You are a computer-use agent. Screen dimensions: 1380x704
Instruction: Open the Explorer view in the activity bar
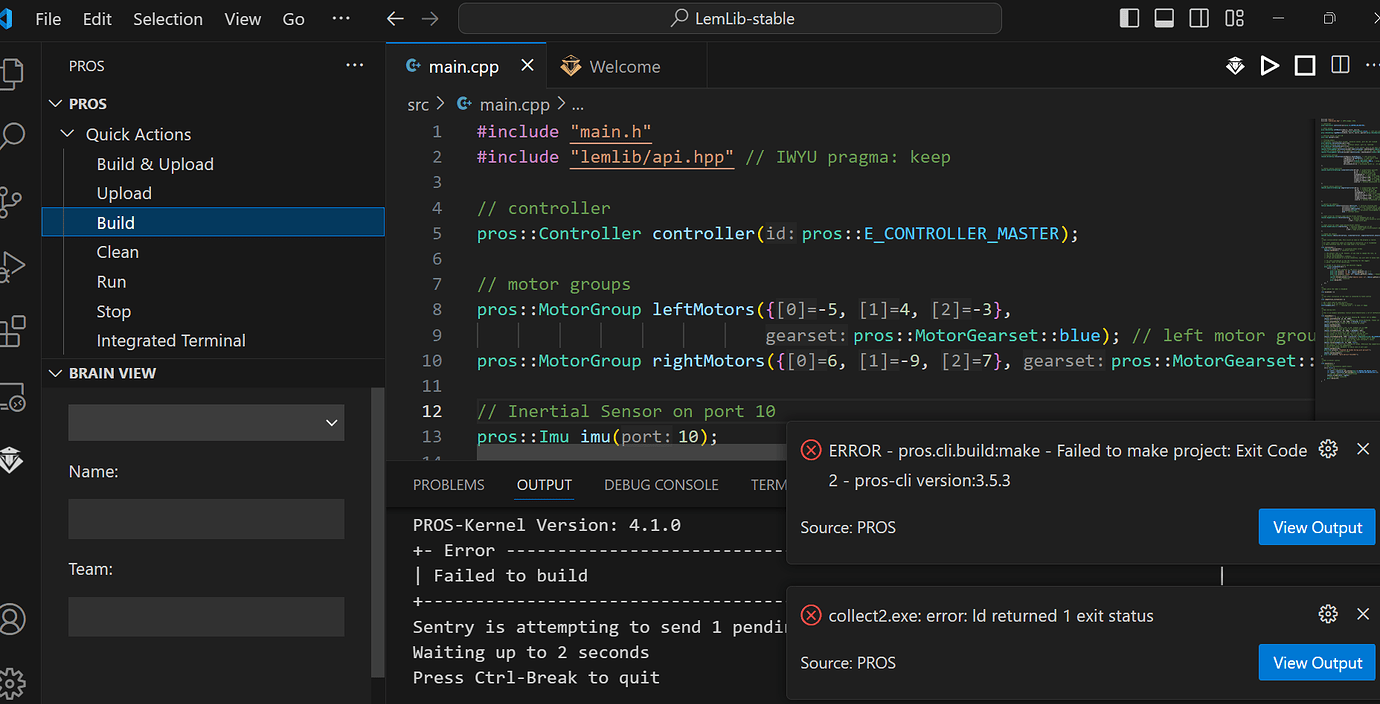pos(12,70)
